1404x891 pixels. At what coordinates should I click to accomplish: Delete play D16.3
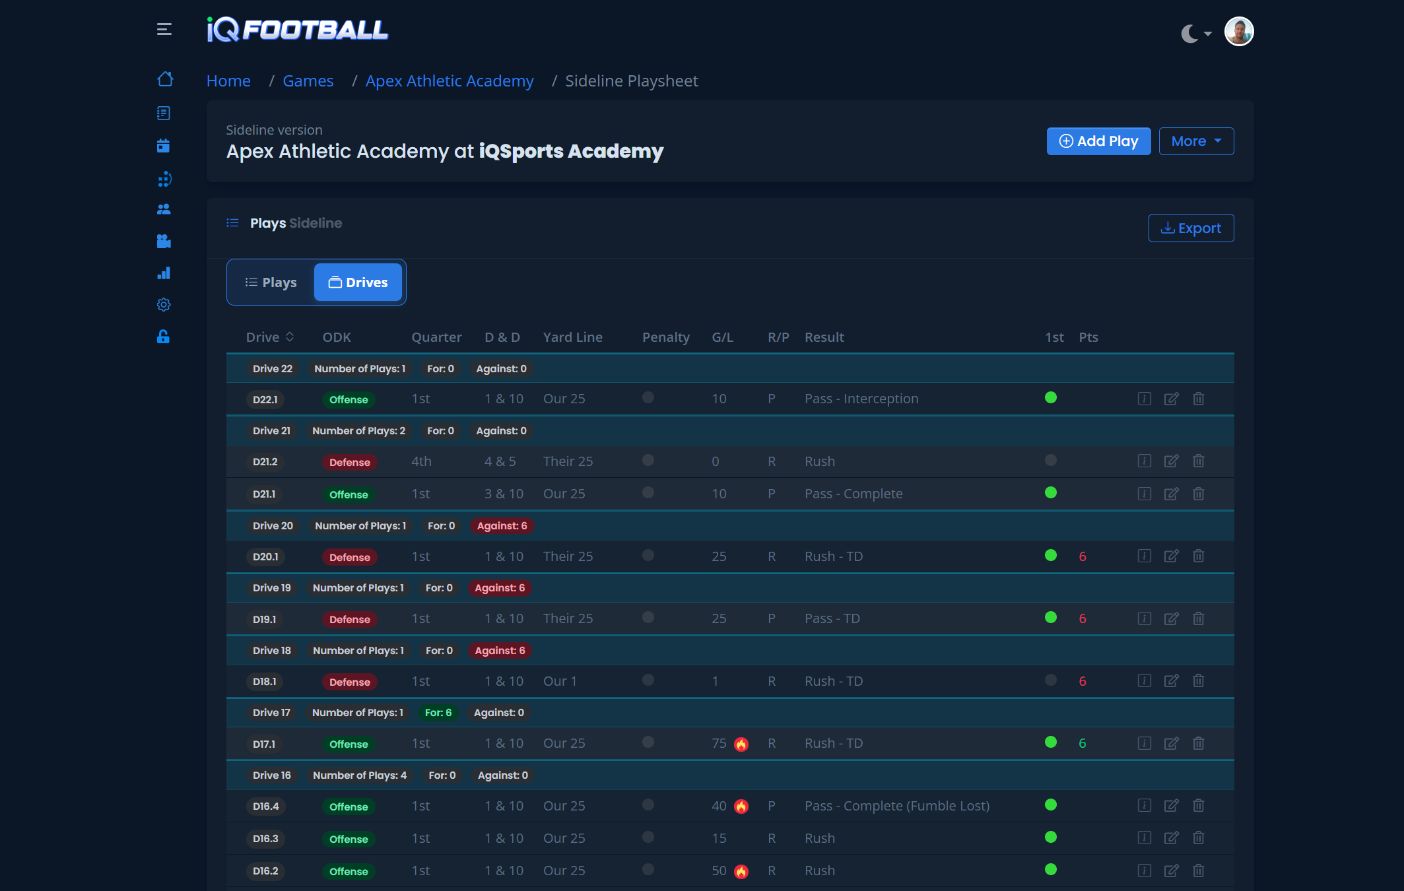[1198, 838]
